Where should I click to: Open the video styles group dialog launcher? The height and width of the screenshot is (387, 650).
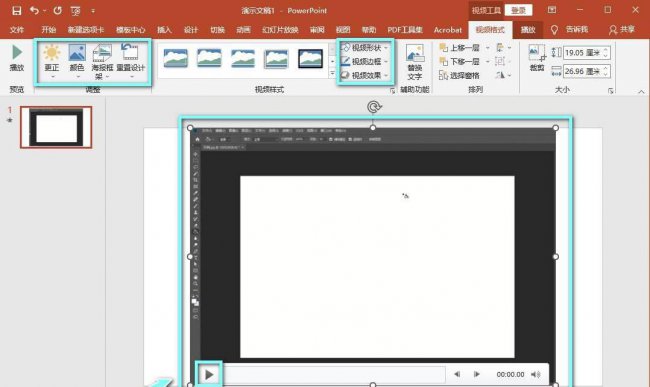coord(393,91)
